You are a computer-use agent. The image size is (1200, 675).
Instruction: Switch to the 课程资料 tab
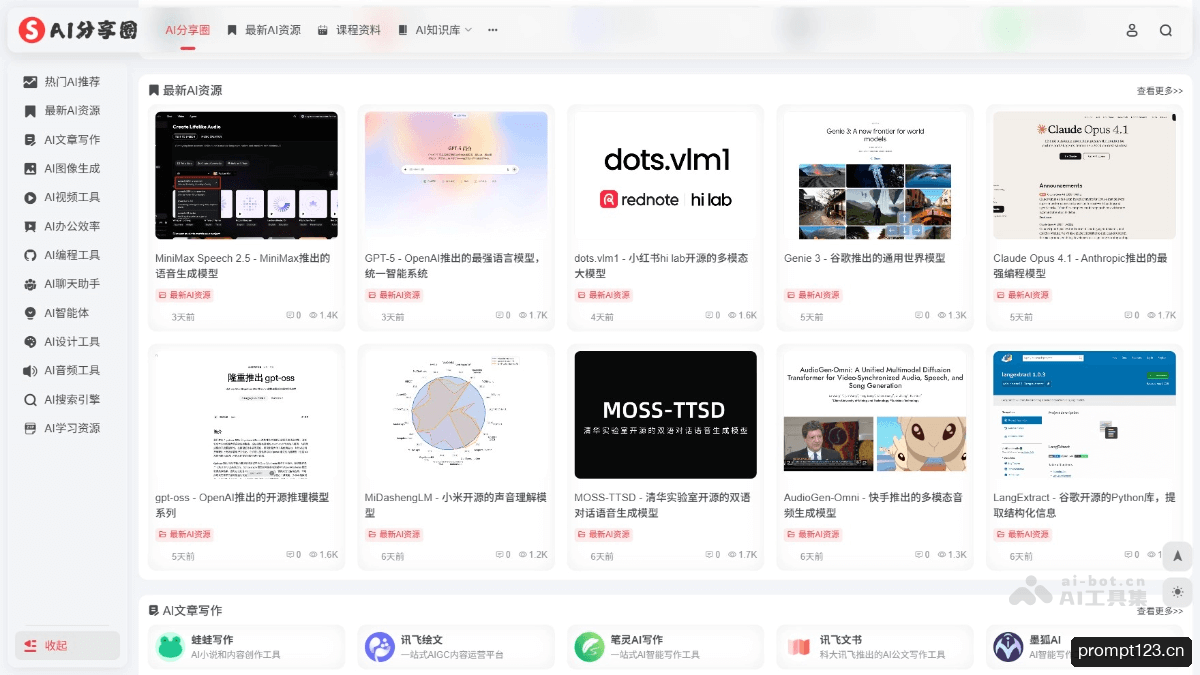[349, 30]
